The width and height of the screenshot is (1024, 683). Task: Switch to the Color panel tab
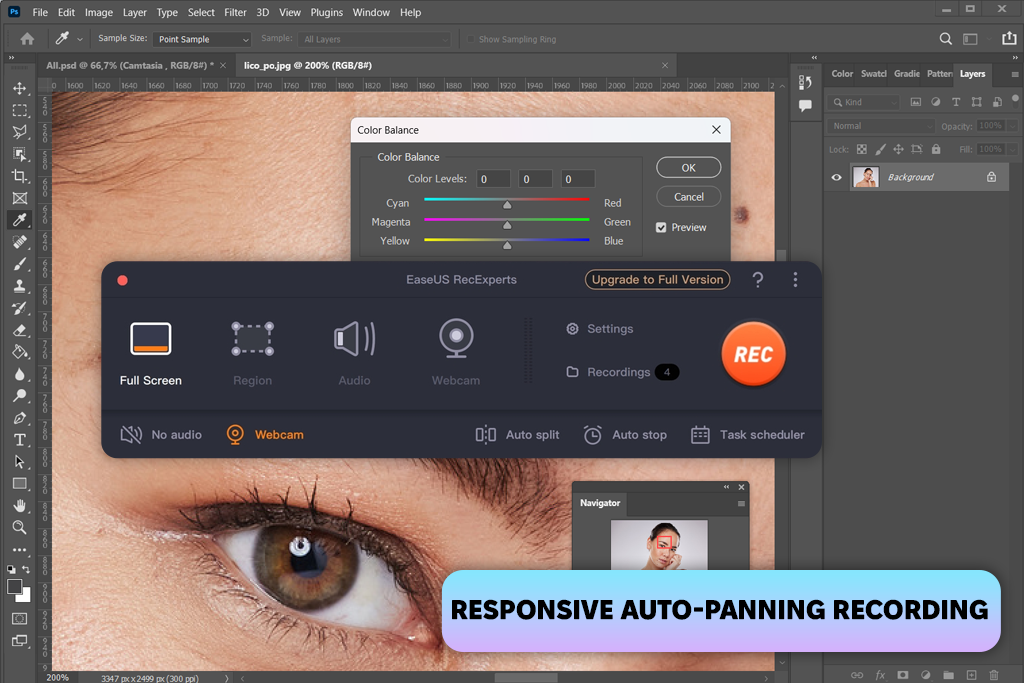842,74
